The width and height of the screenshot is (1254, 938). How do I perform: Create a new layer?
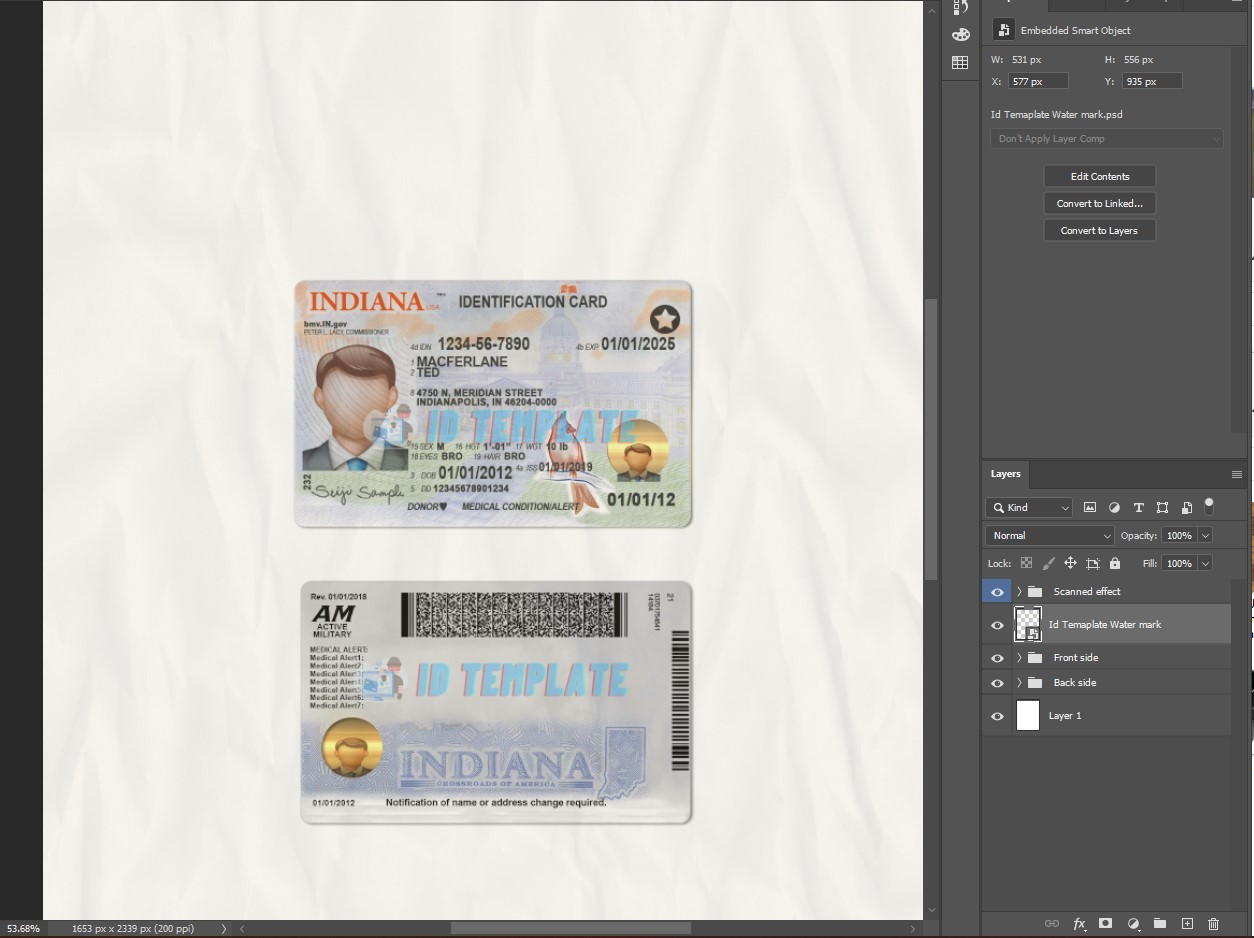1187,924
